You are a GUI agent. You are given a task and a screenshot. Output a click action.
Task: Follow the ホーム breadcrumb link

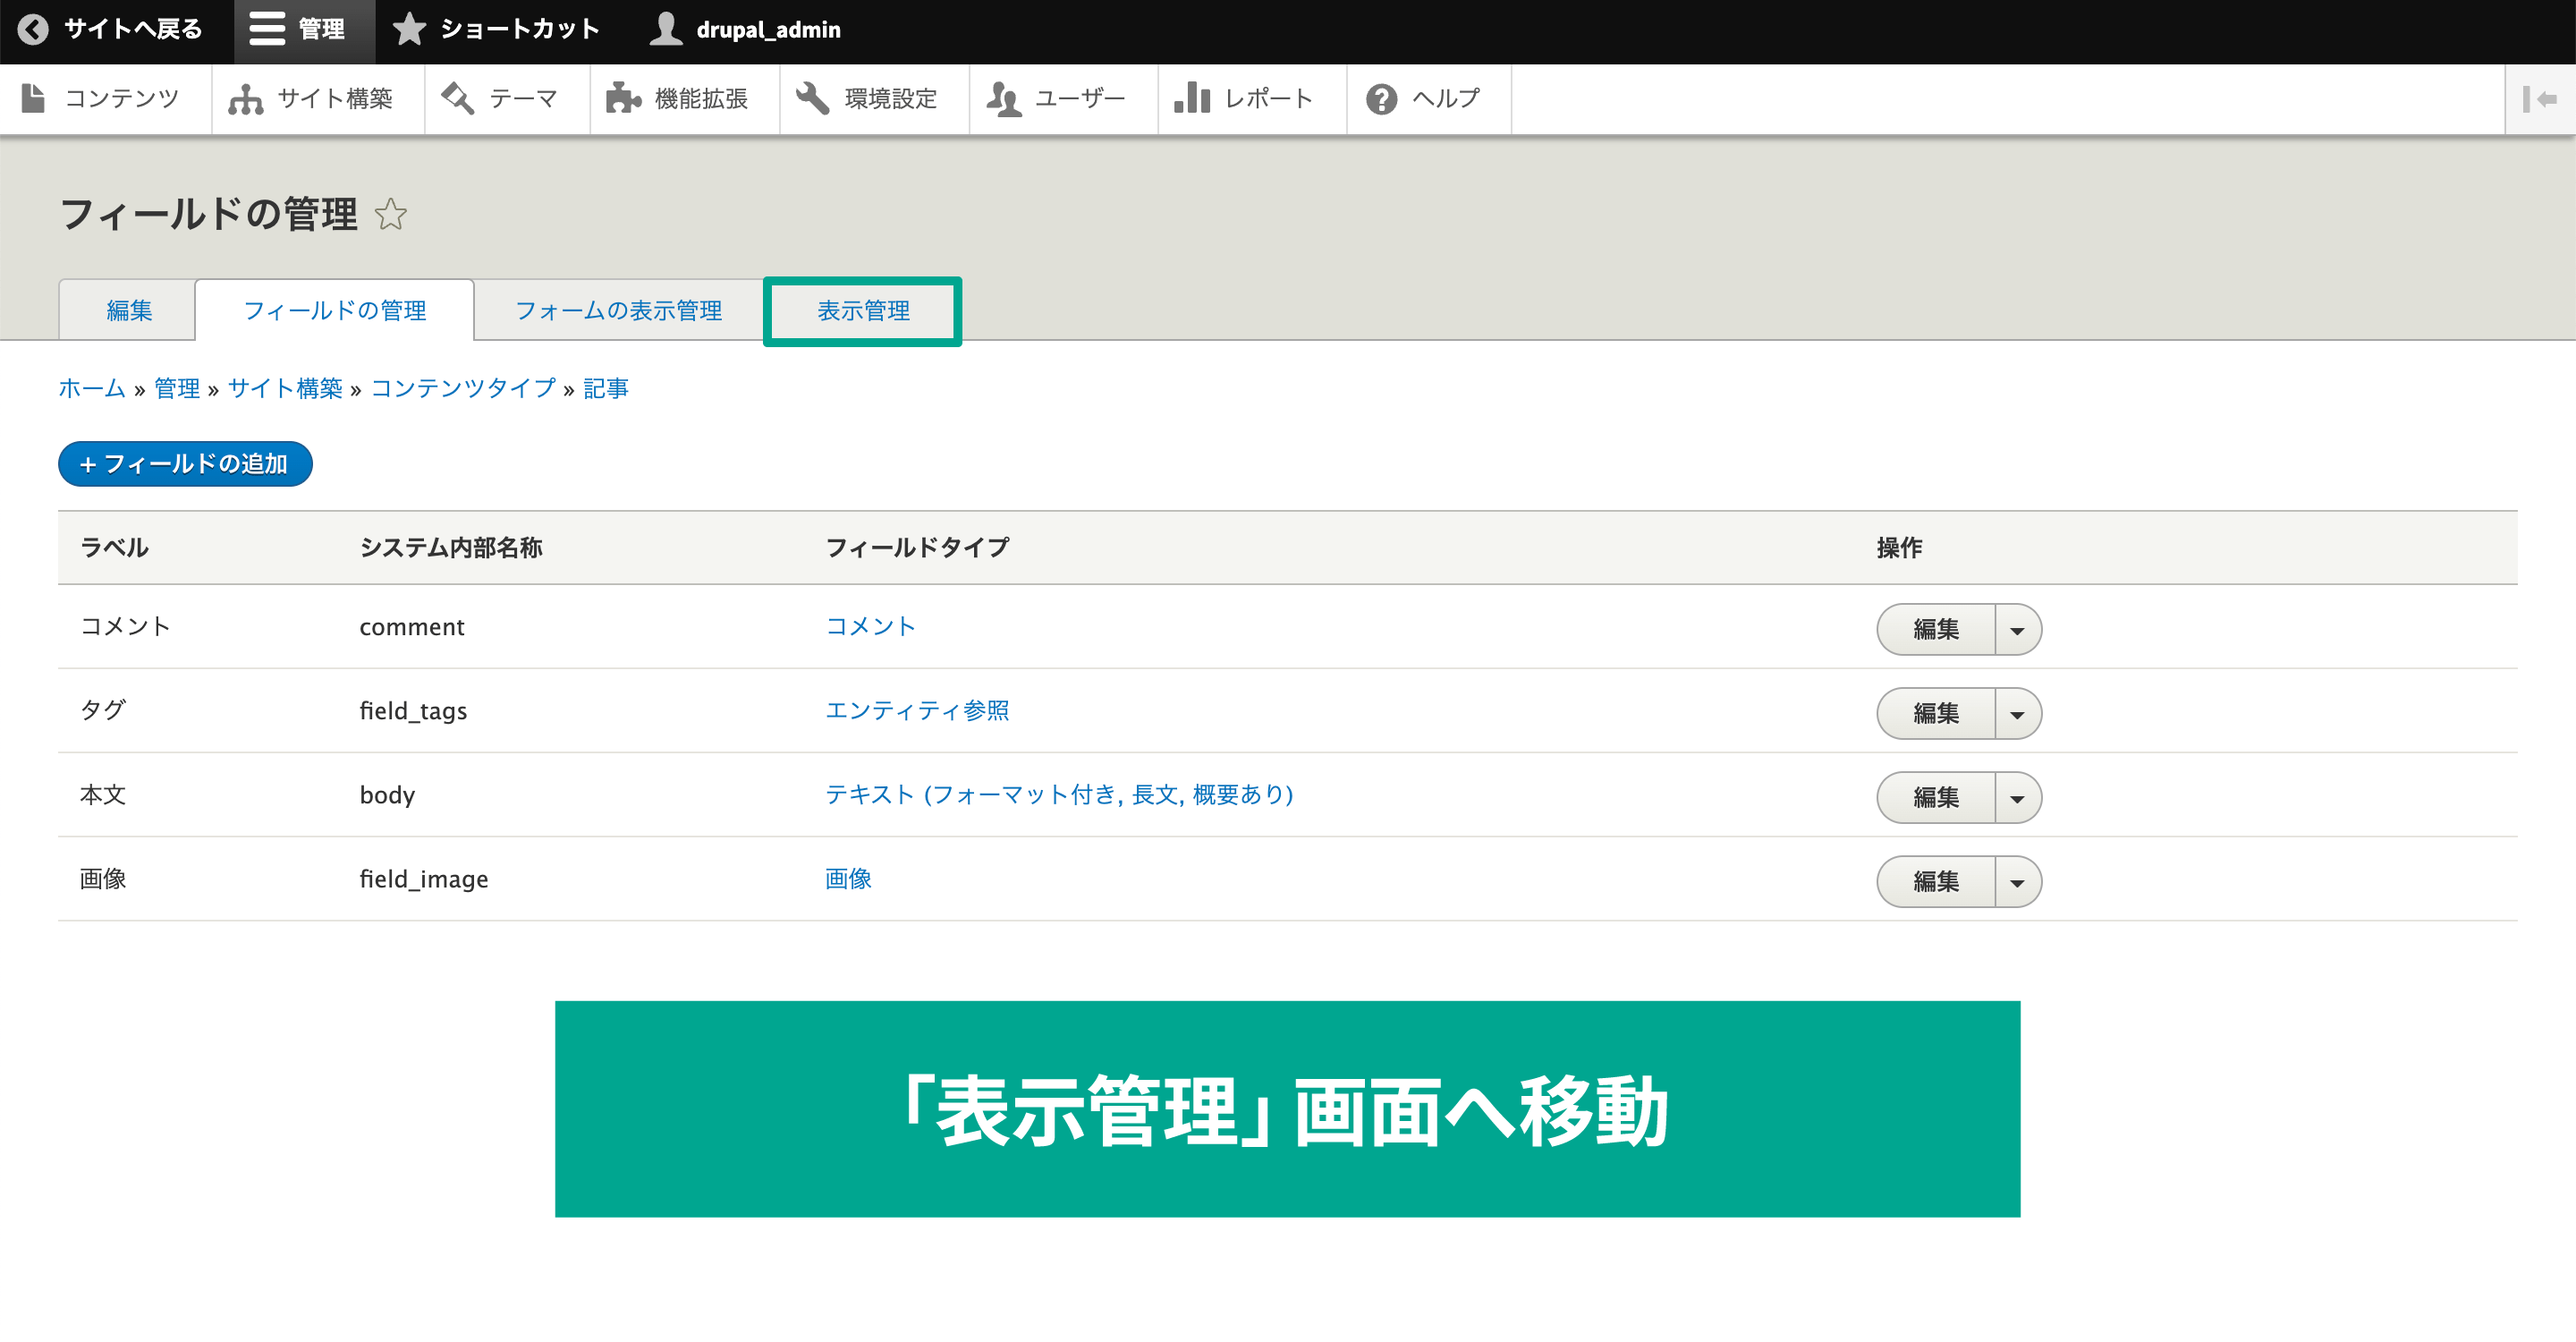pos(92,388)
